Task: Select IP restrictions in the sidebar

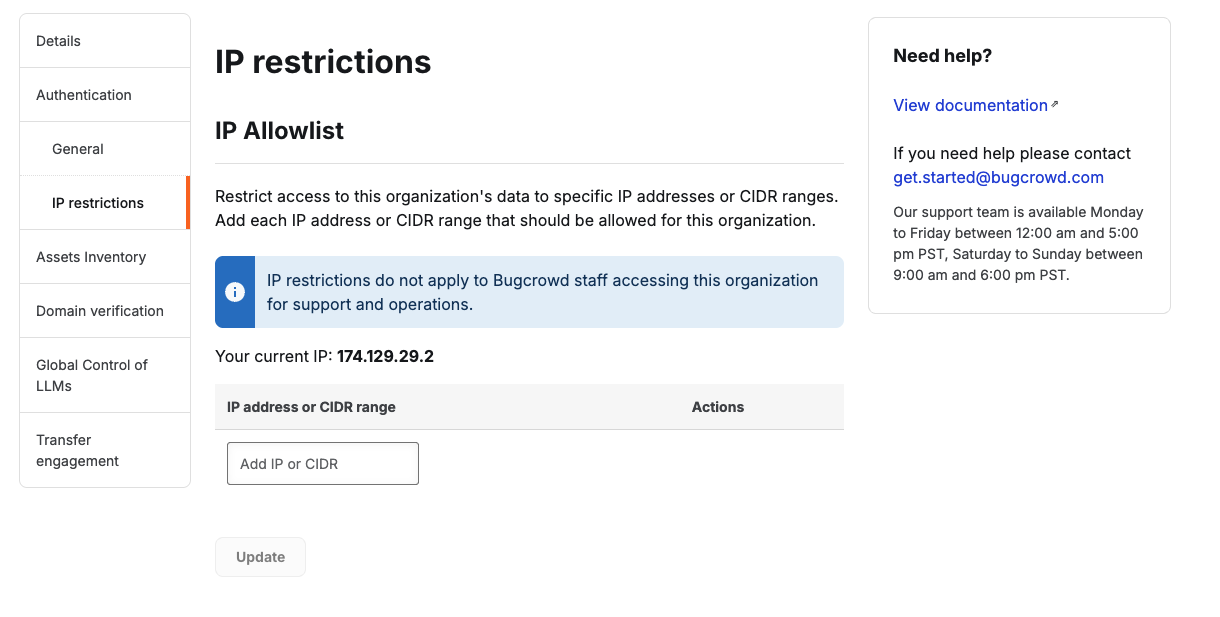Action: click(105, 203)
